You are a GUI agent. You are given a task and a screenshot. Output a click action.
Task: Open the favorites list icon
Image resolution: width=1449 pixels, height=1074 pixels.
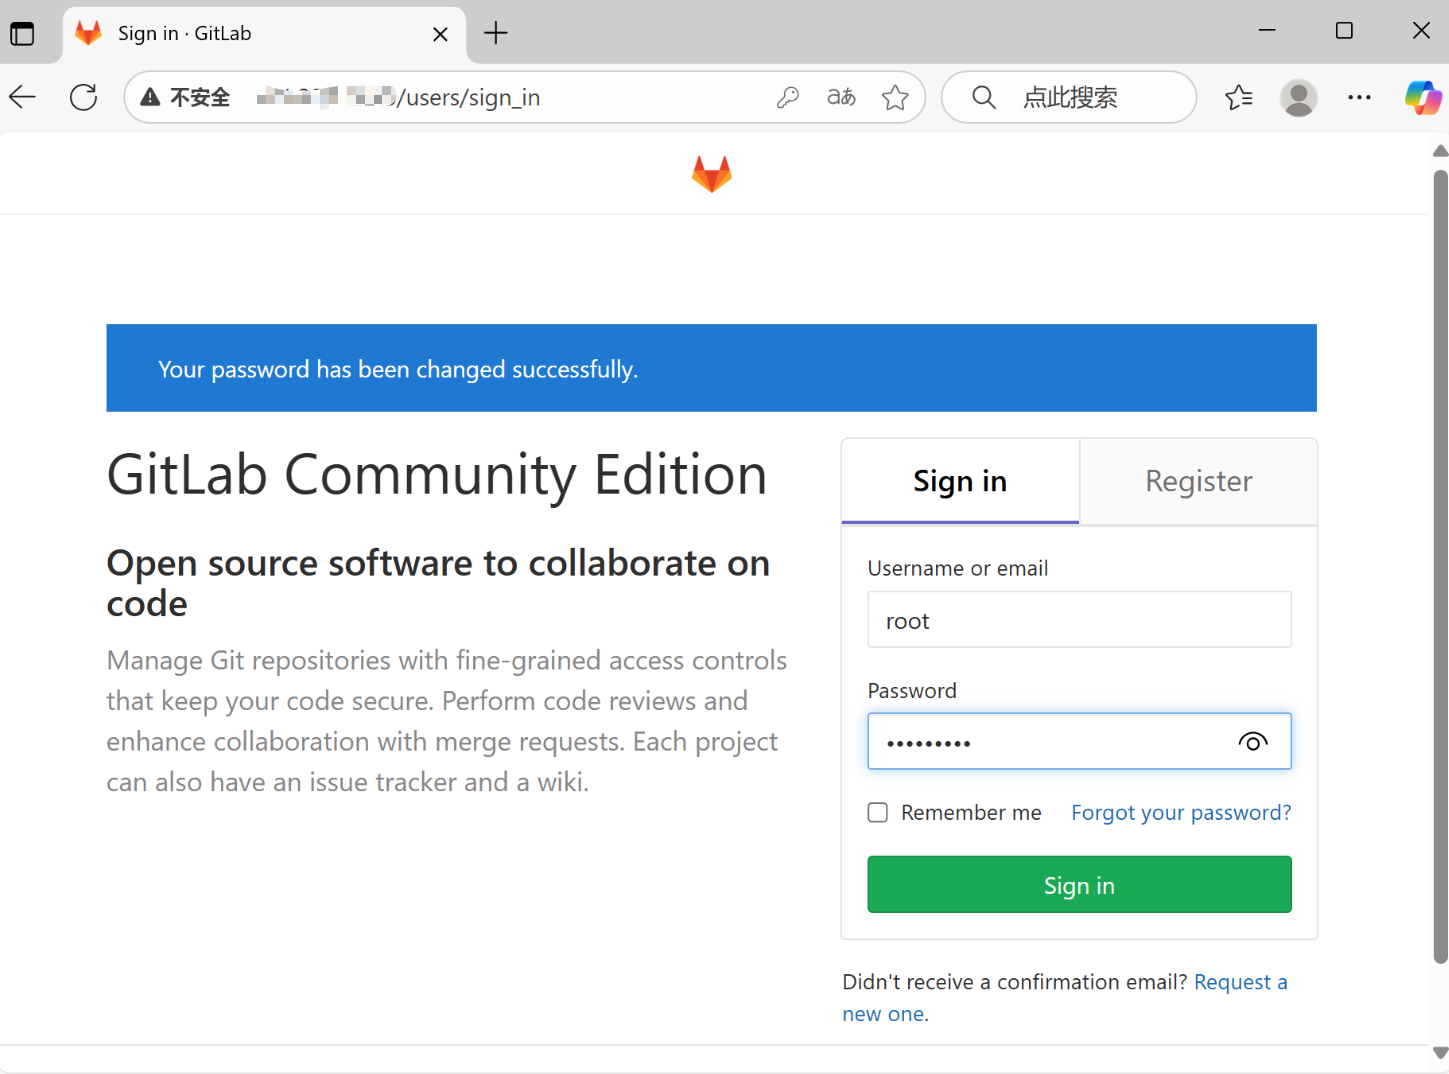[1238, 97]
